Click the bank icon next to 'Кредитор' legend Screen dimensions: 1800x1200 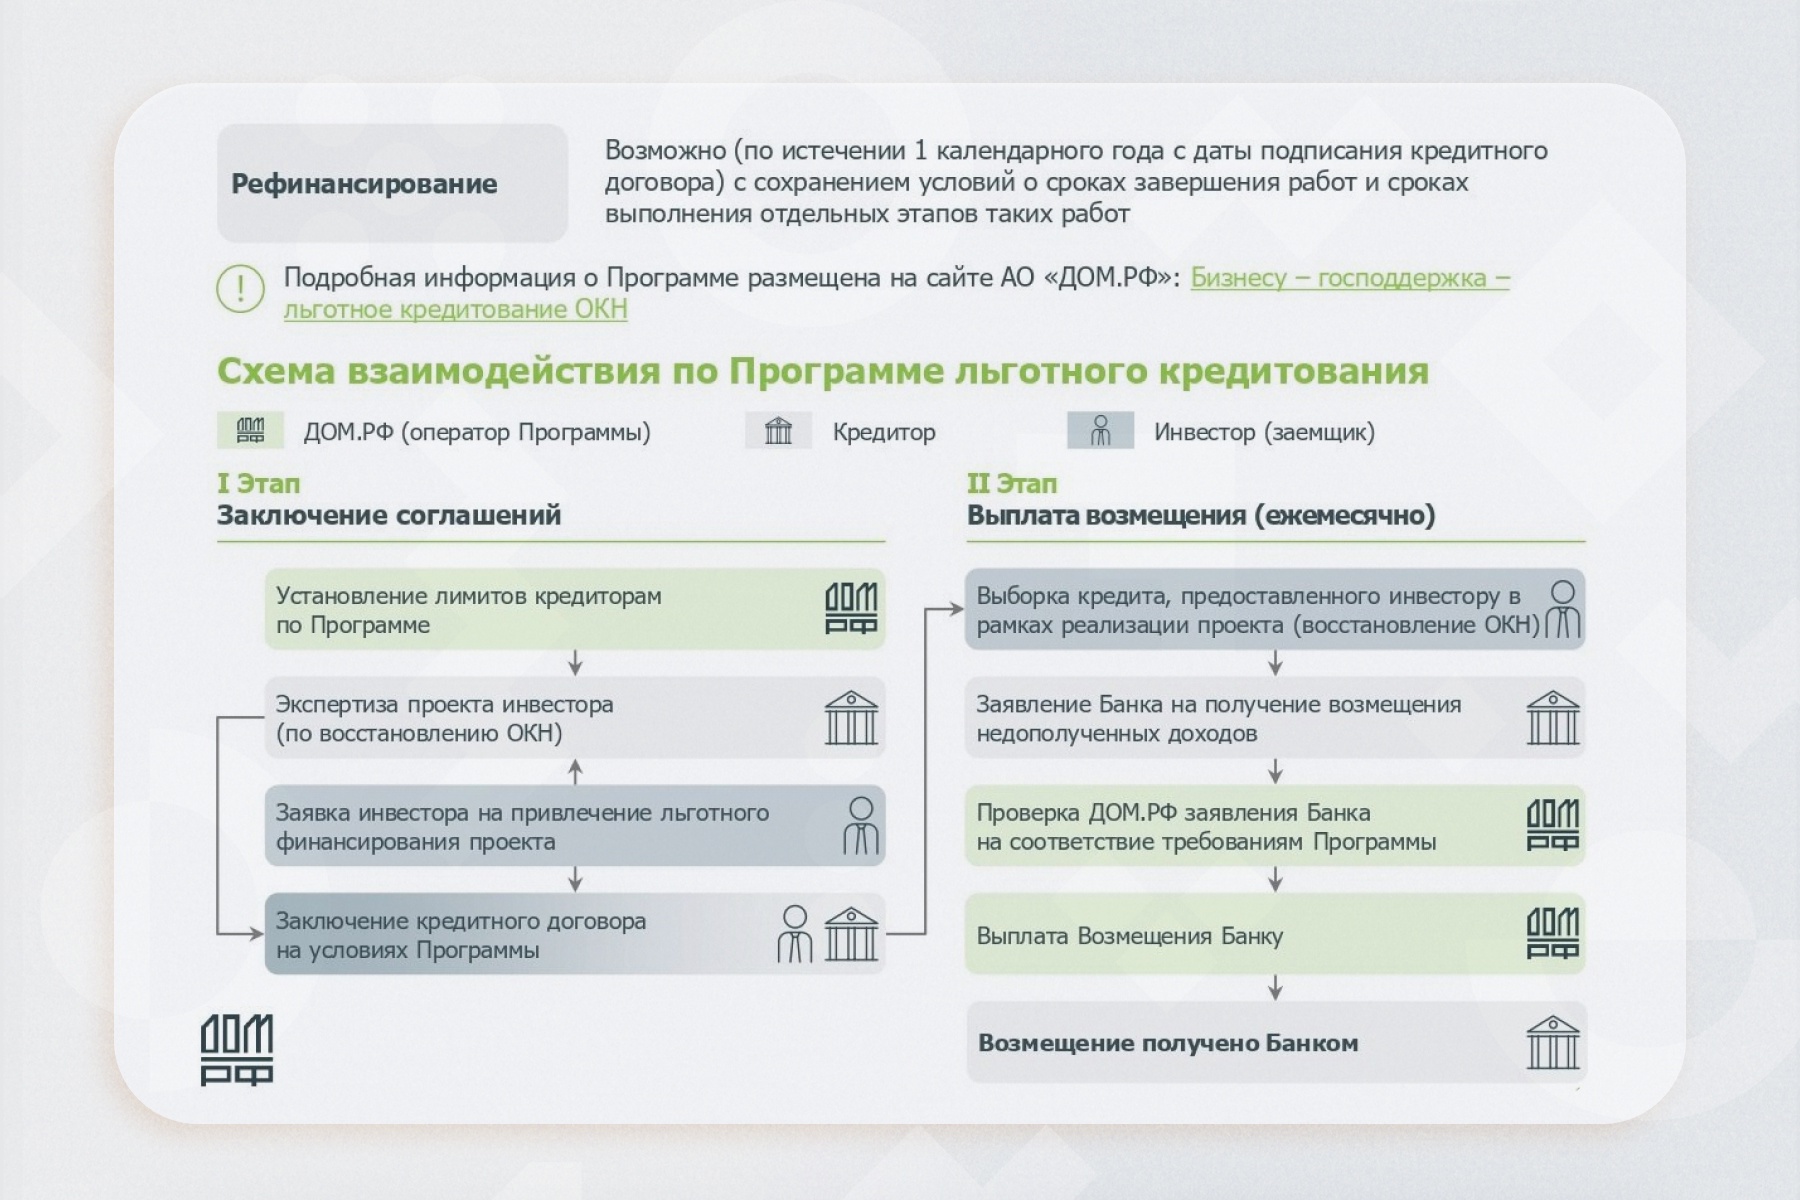click(778, 431)
